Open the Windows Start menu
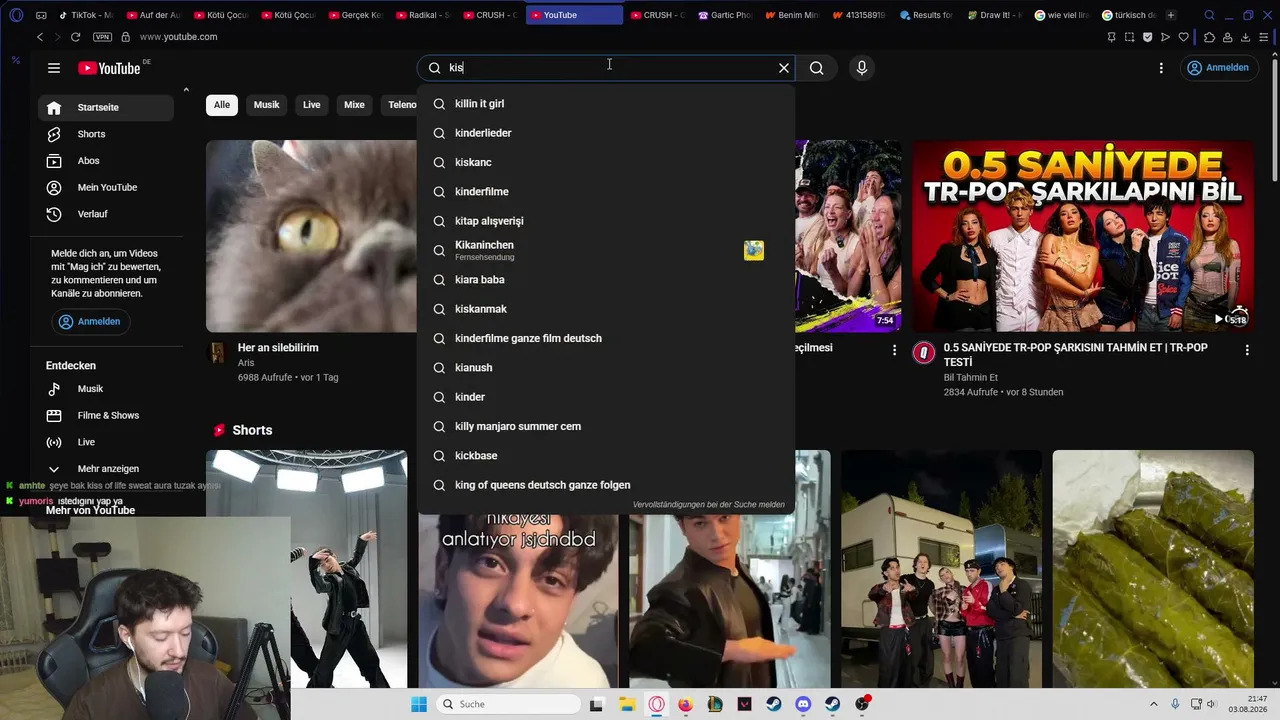 (418, 704)
